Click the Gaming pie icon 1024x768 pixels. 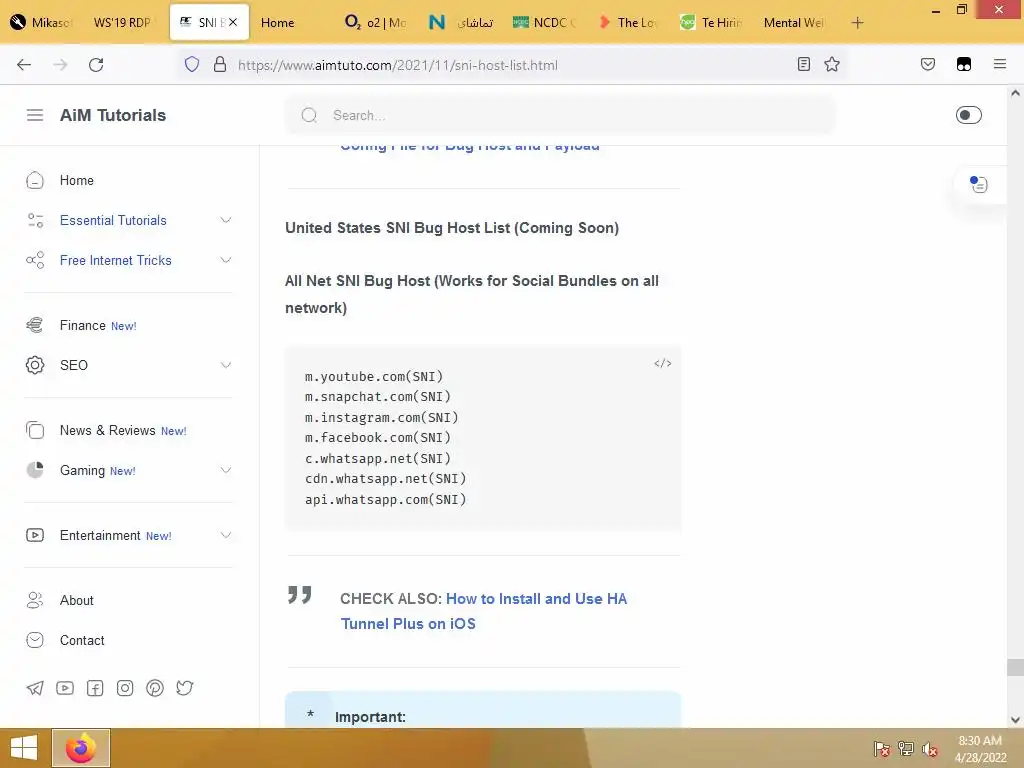35,470
